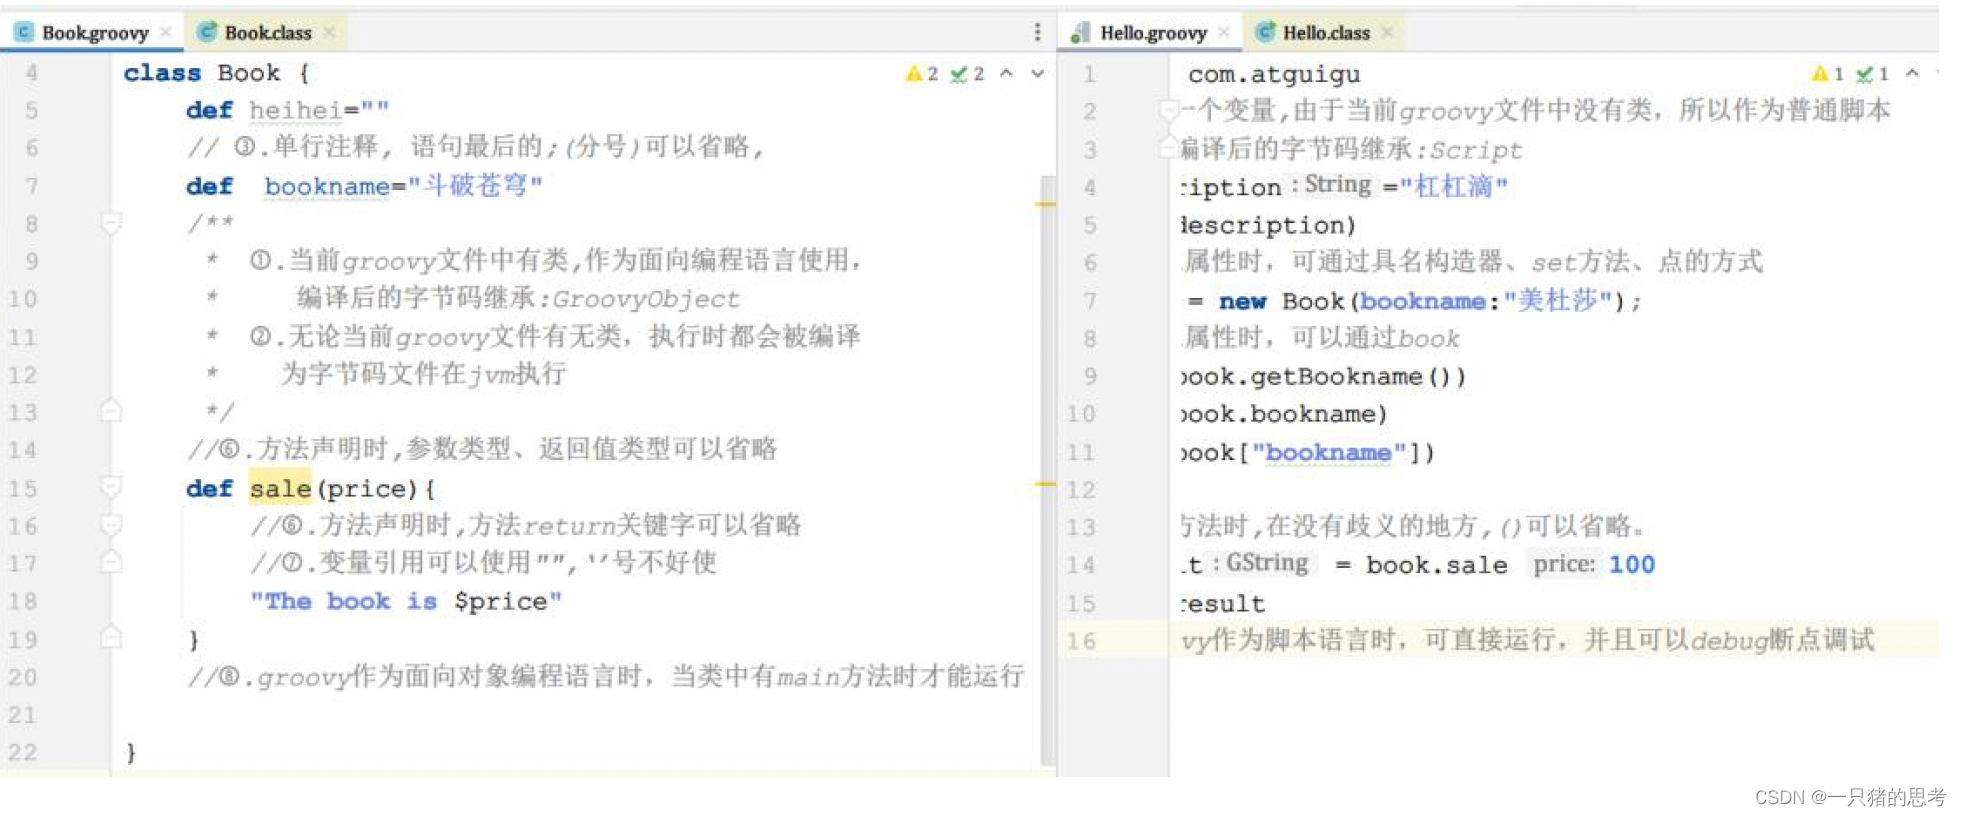Click the Hello.groovy line 16 debug comment
This screenshot has height=816, width=1962.
pyautogui.click(x=1527, y=640)
